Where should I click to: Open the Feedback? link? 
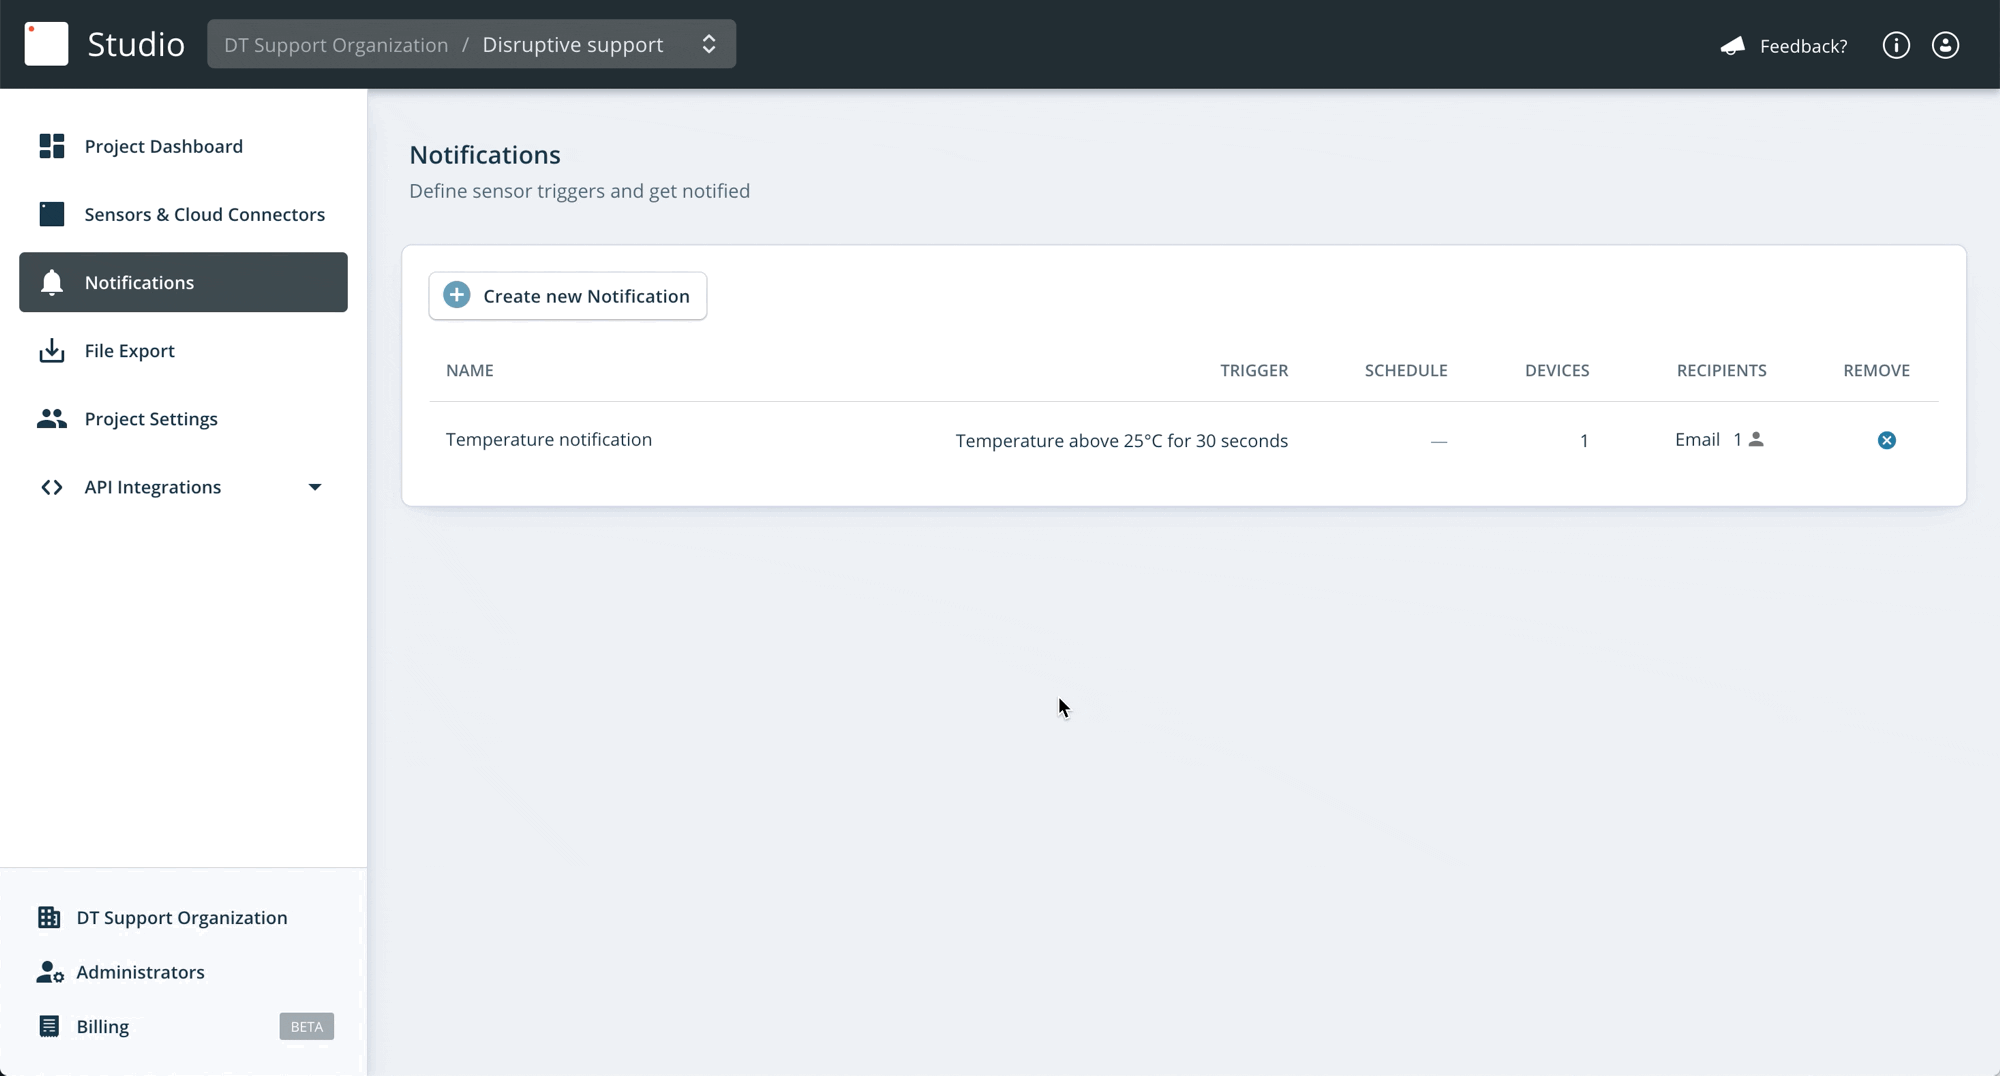pos(1803,46)
